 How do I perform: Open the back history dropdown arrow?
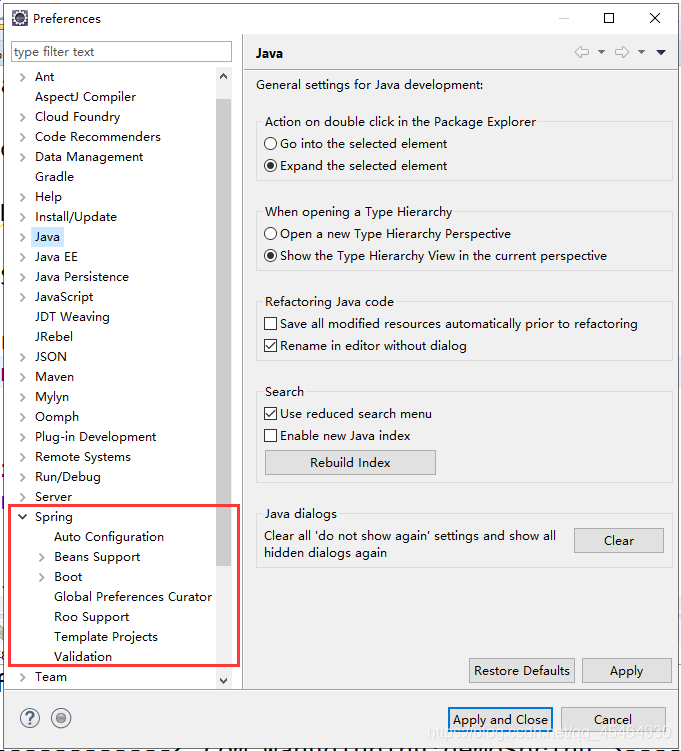click(601, 52)
